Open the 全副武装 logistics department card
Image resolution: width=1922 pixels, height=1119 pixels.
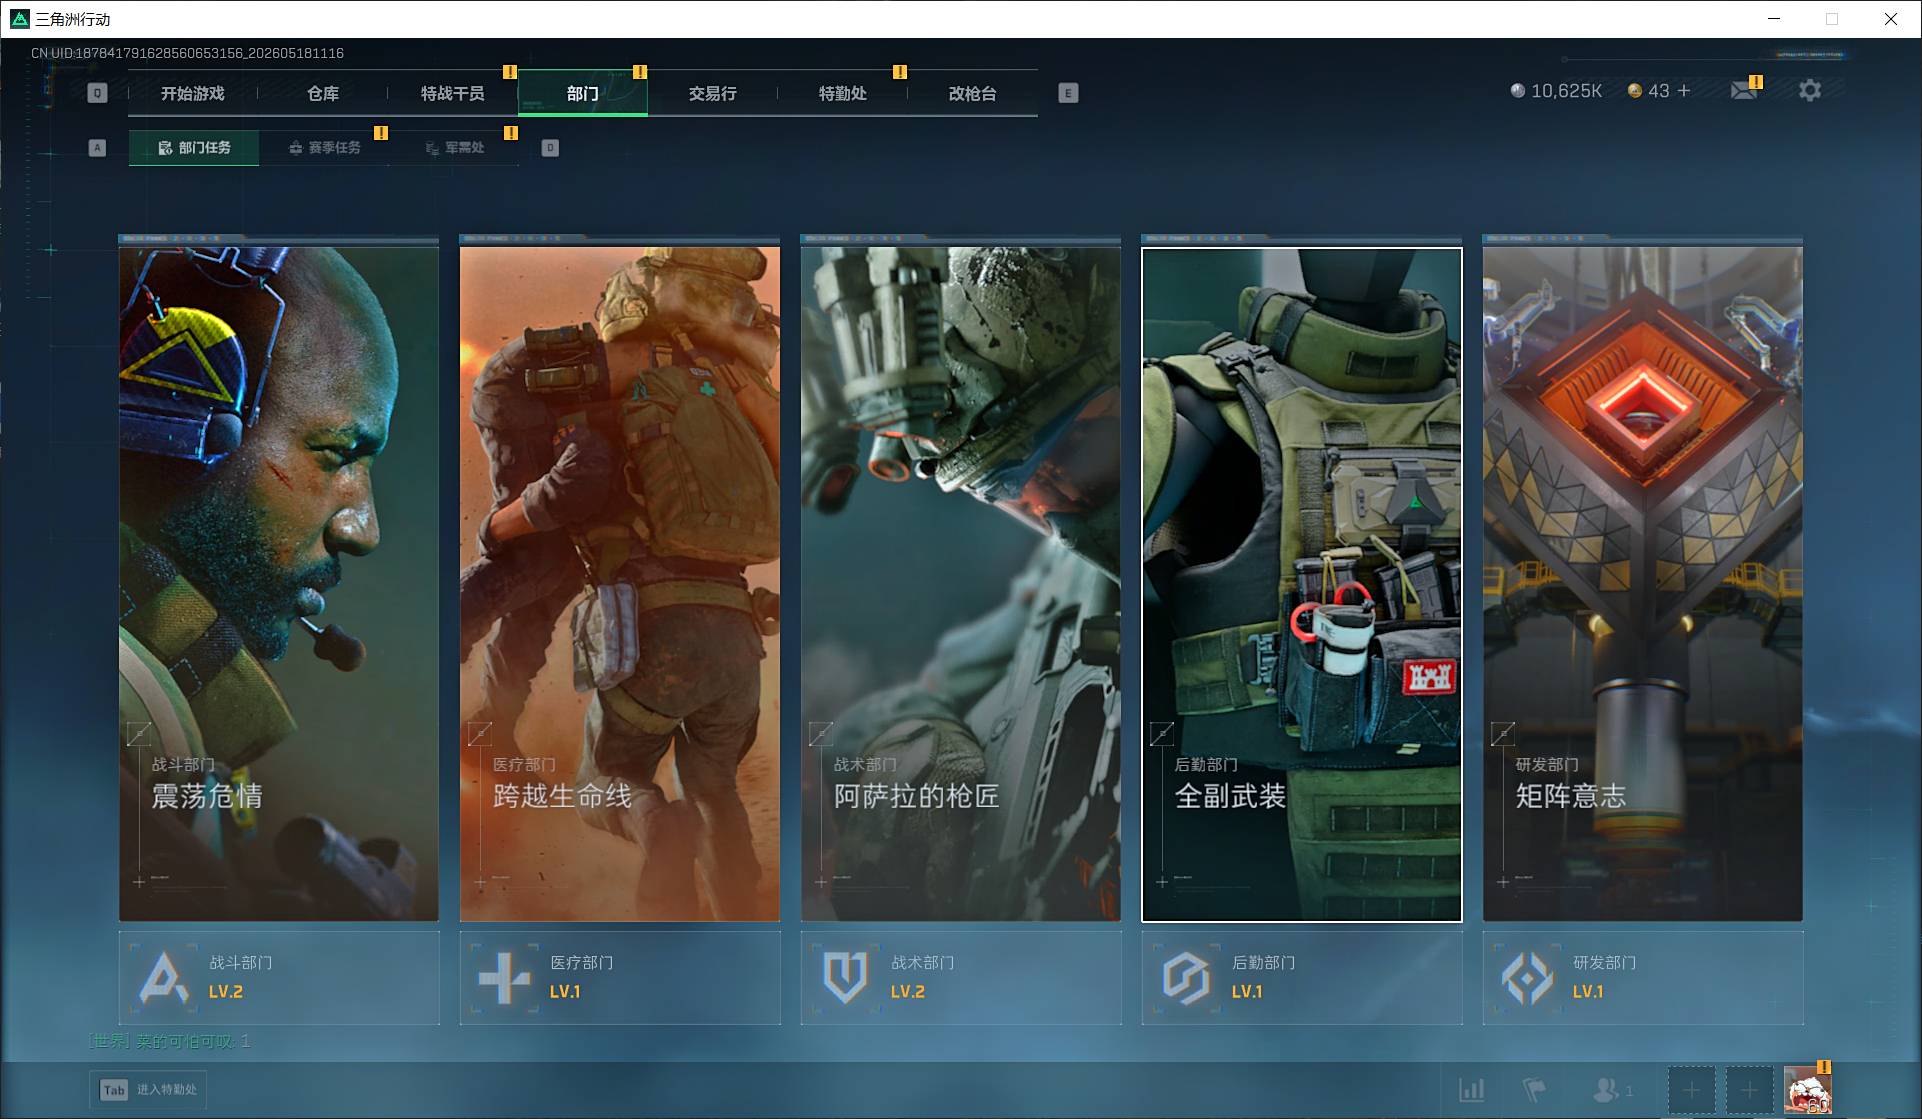tap(1302, 584)
